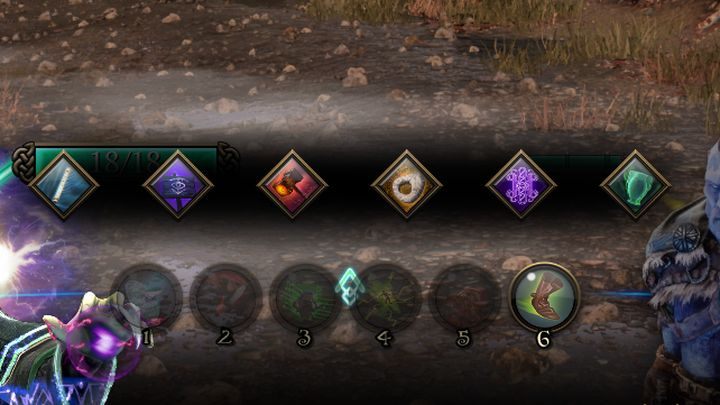Image resolution: width=720 pixels, height=405 pixels.
Task: Click the blue frost giant character
Action: tap(682, 276)
